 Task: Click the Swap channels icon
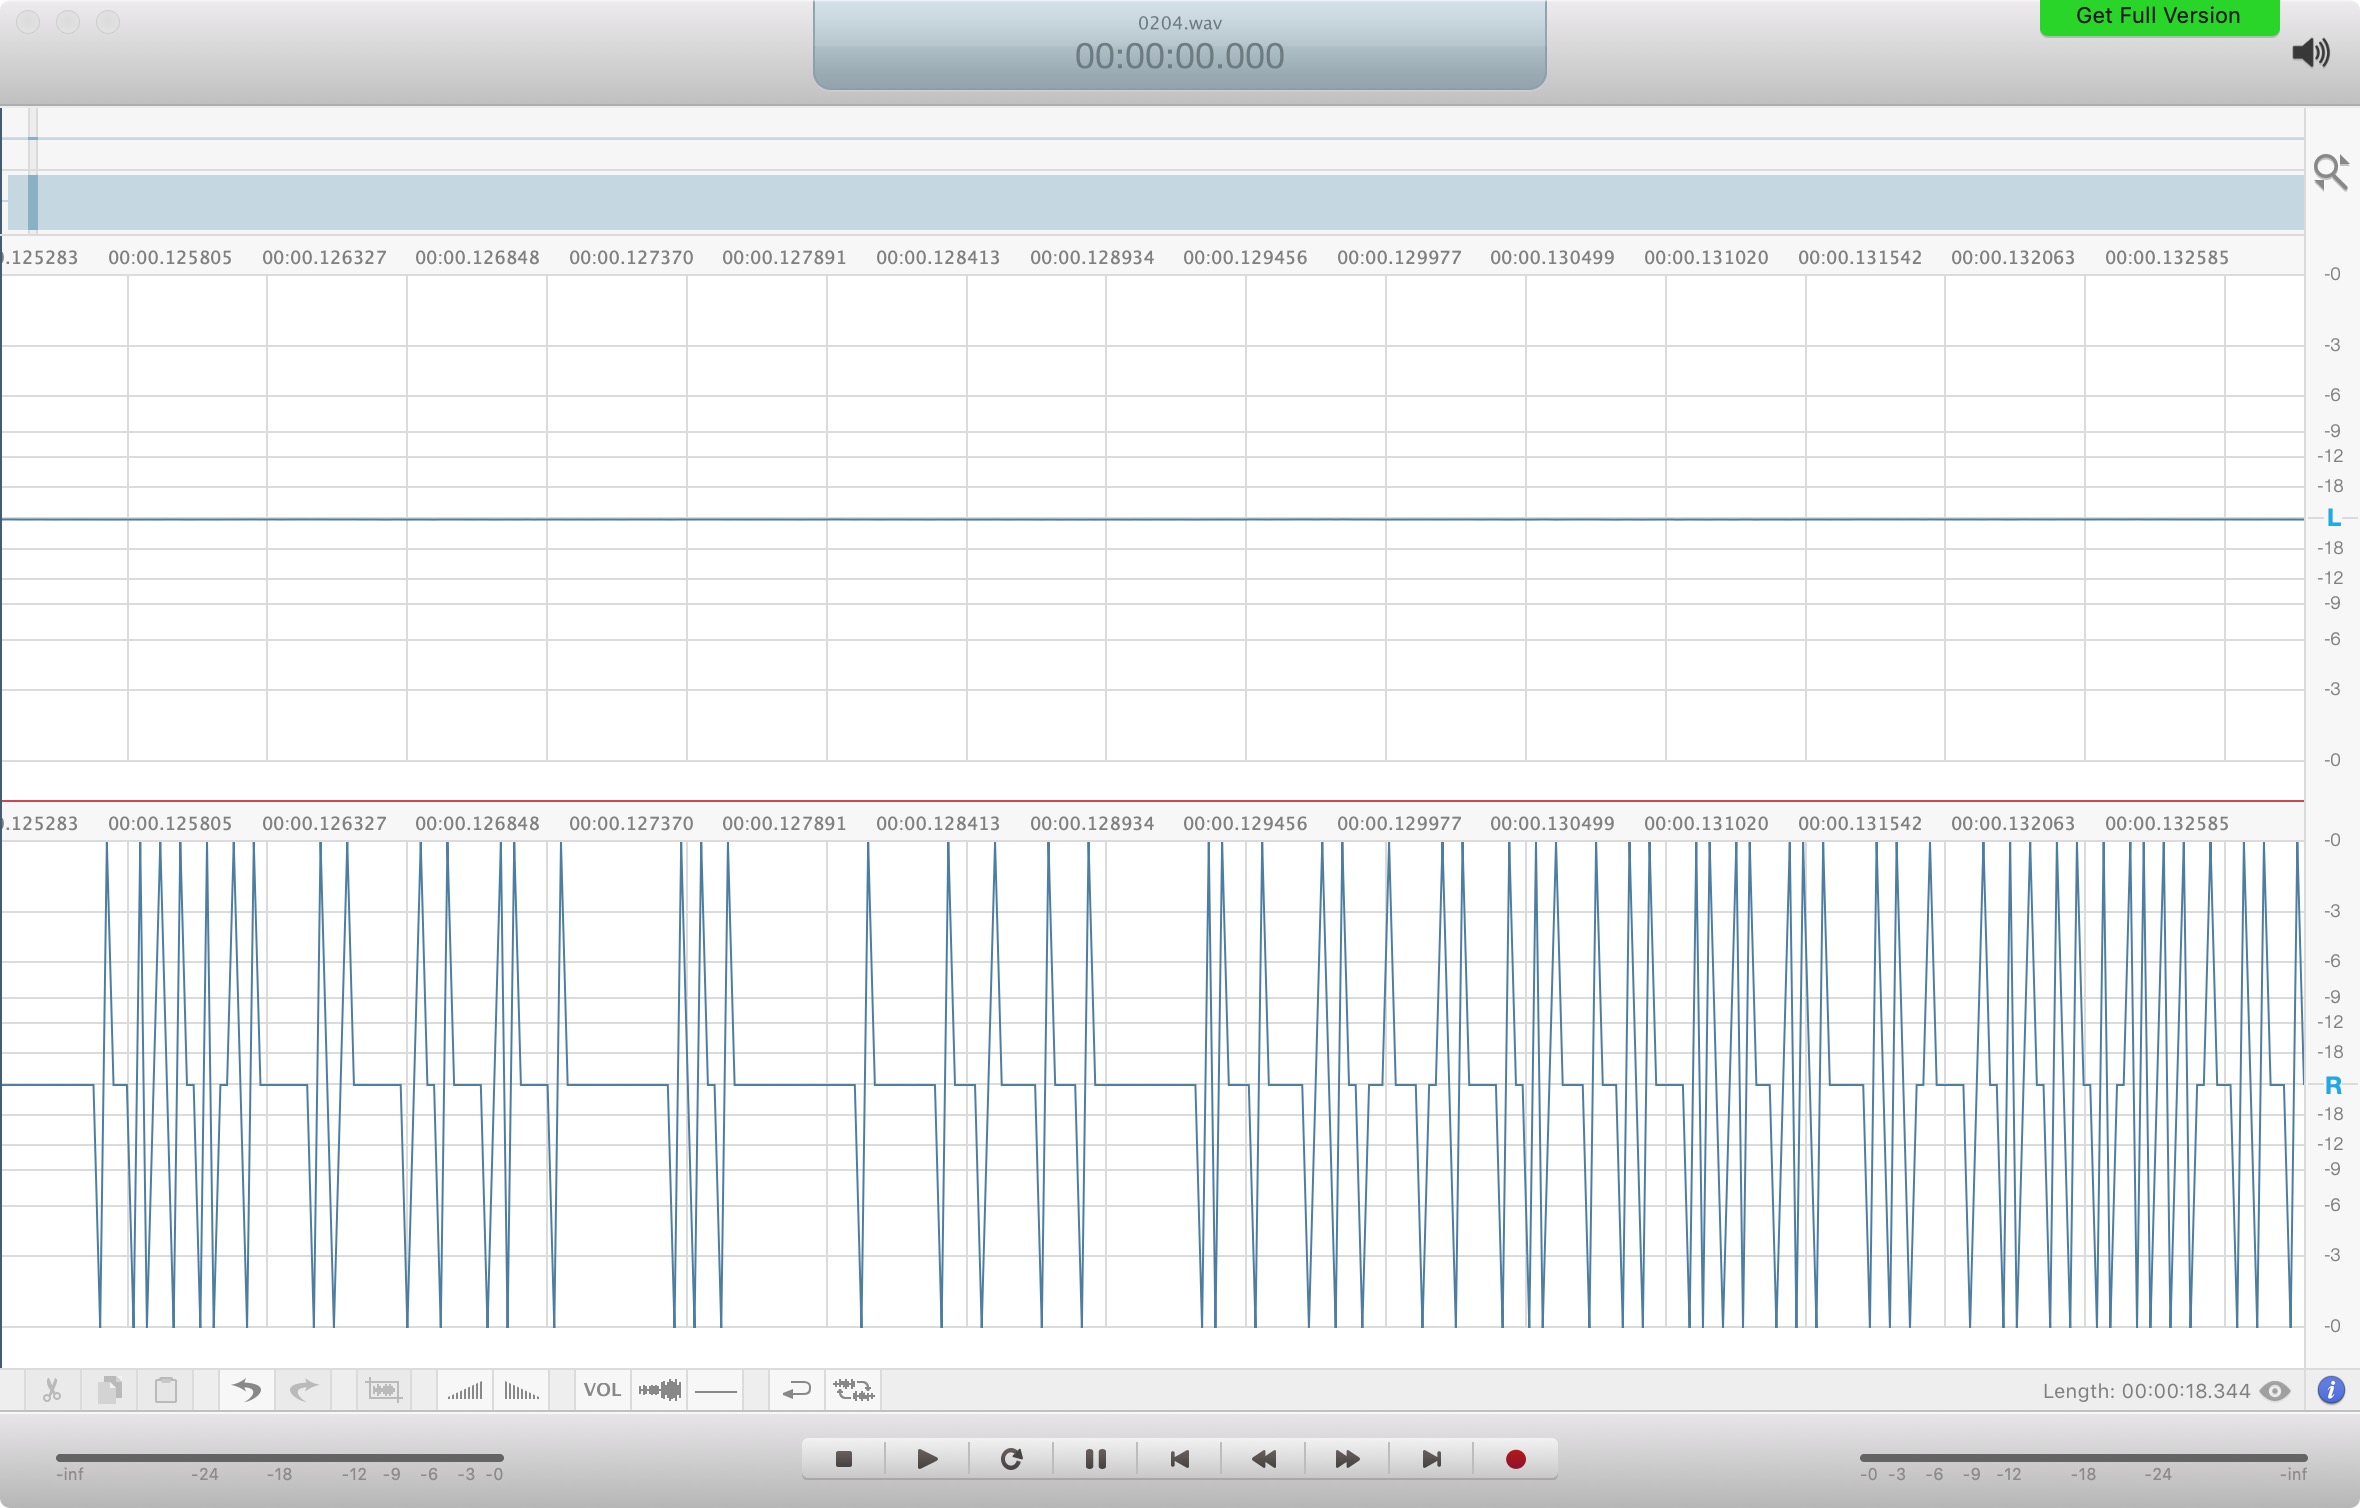pyautogui.click(x=854, y=1390)
